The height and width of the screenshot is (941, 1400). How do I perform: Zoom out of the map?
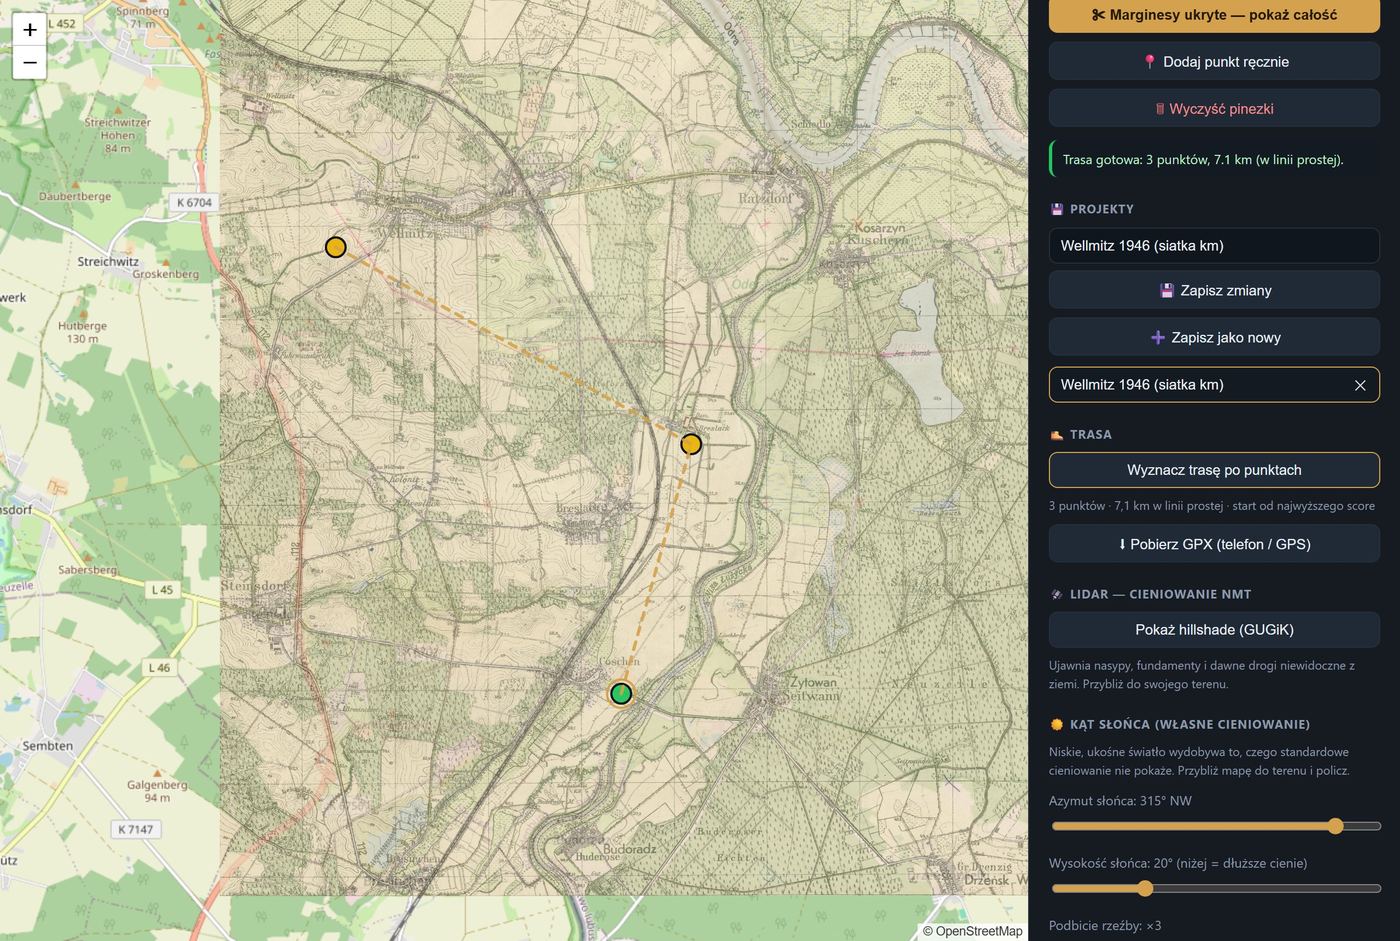click(29, 63)
